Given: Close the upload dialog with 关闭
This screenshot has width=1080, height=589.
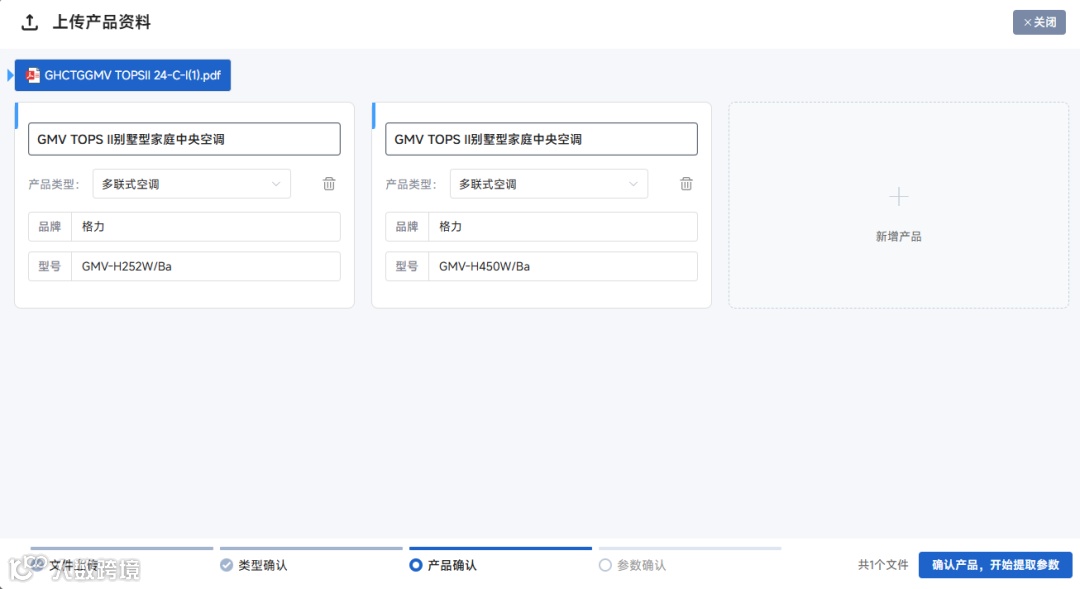Looking at the screenshot, I should tap(1039, 22).
